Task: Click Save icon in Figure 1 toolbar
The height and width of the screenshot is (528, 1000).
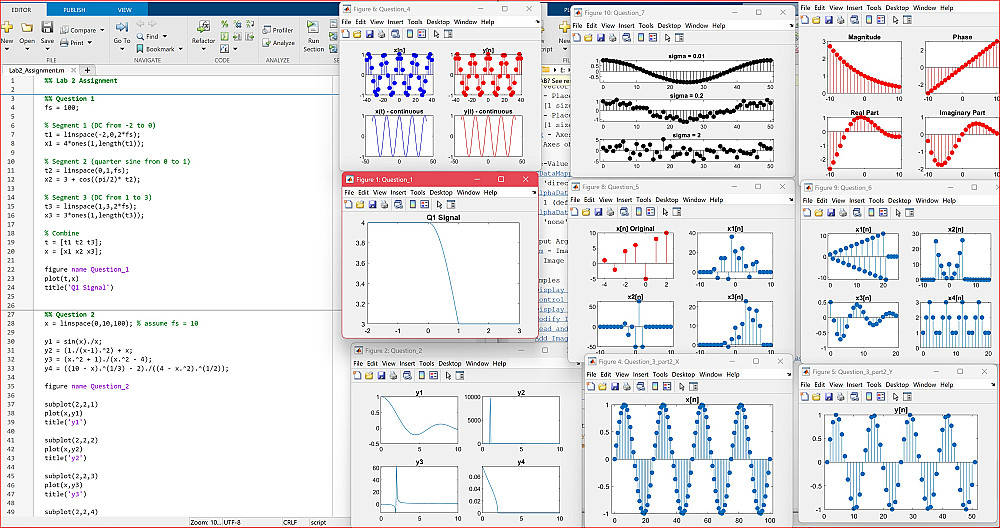Action: point(371,205)
